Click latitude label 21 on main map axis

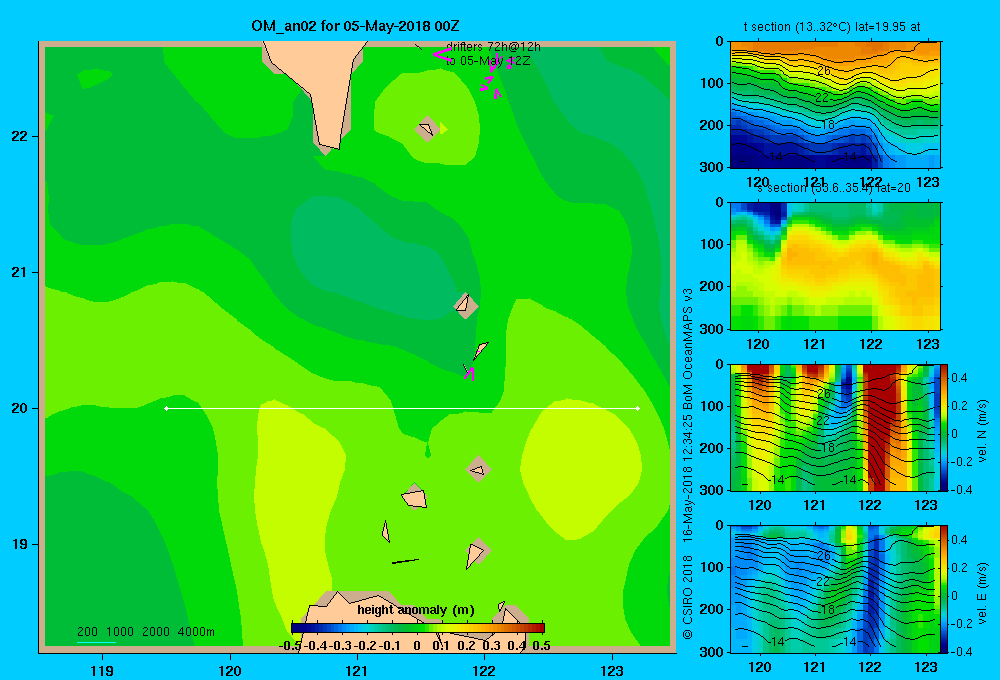click(20, 272)
